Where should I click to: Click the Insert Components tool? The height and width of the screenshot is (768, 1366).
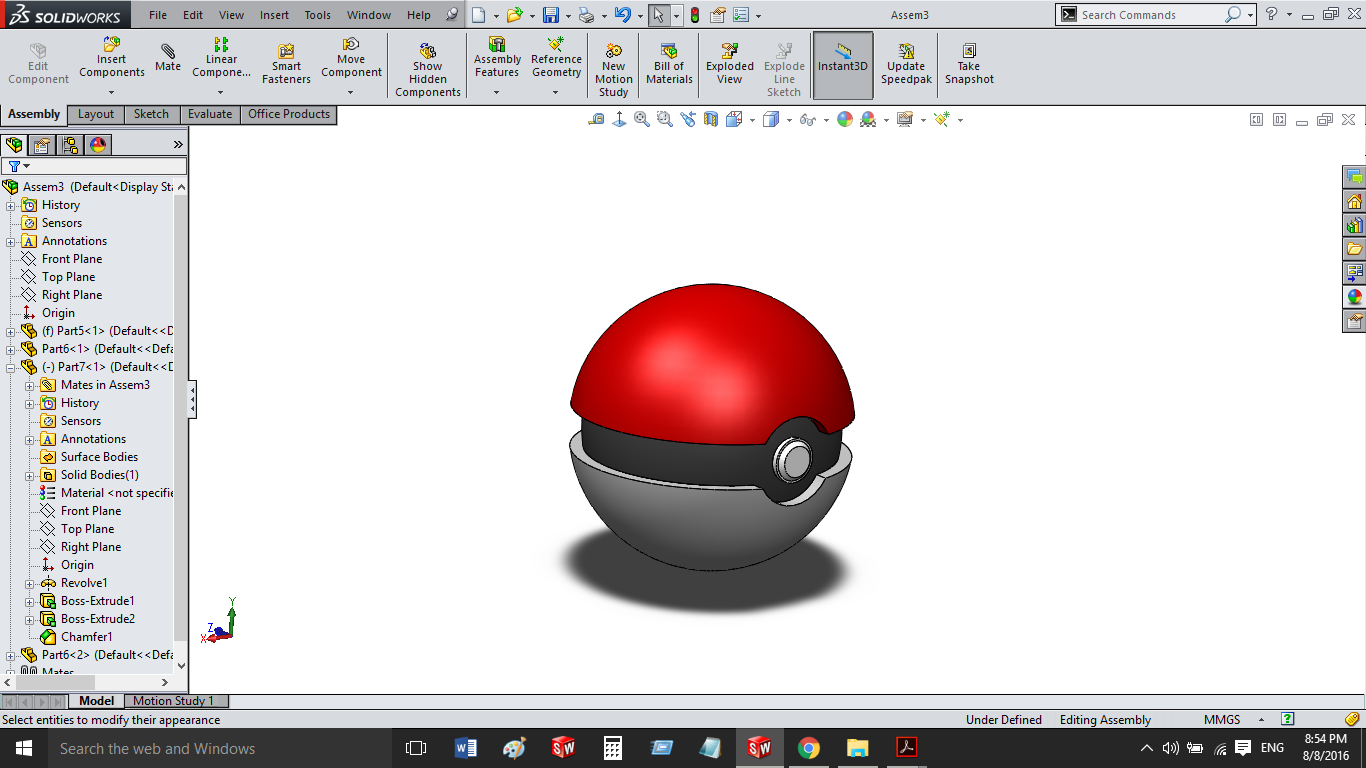click(x=112, y=58)
